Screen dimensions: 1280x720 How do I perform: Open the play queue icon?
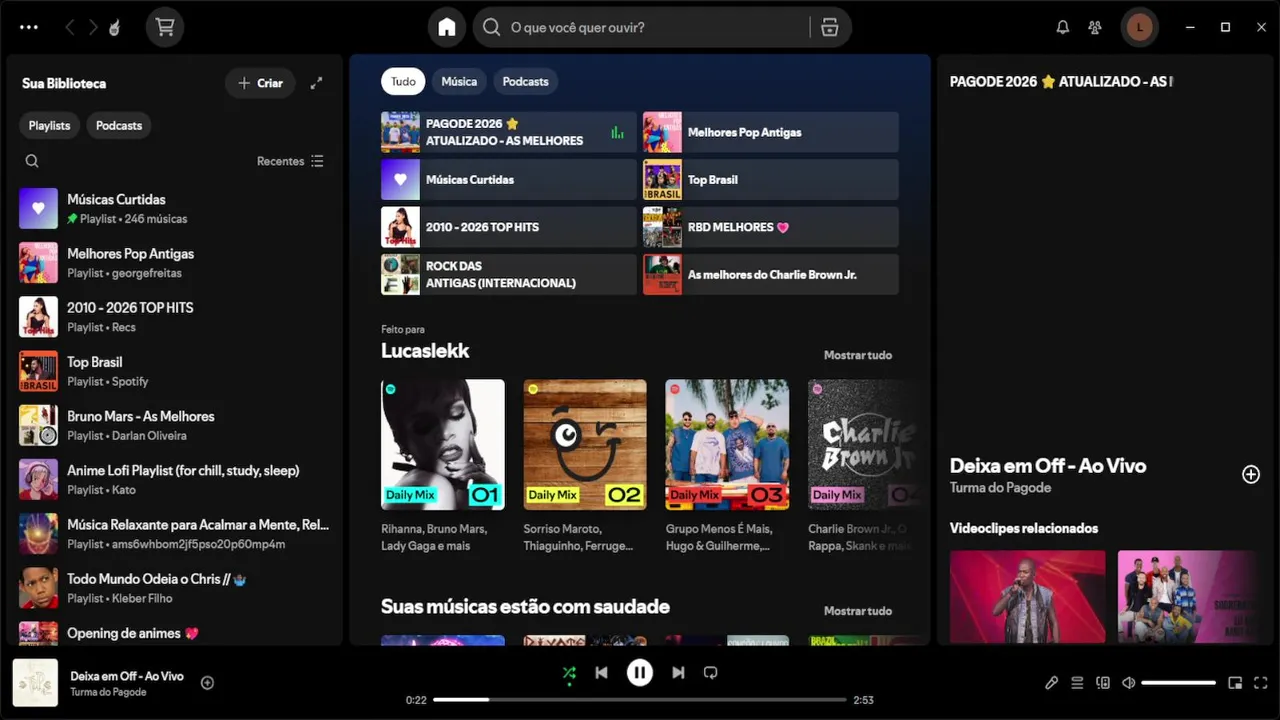1077,683
